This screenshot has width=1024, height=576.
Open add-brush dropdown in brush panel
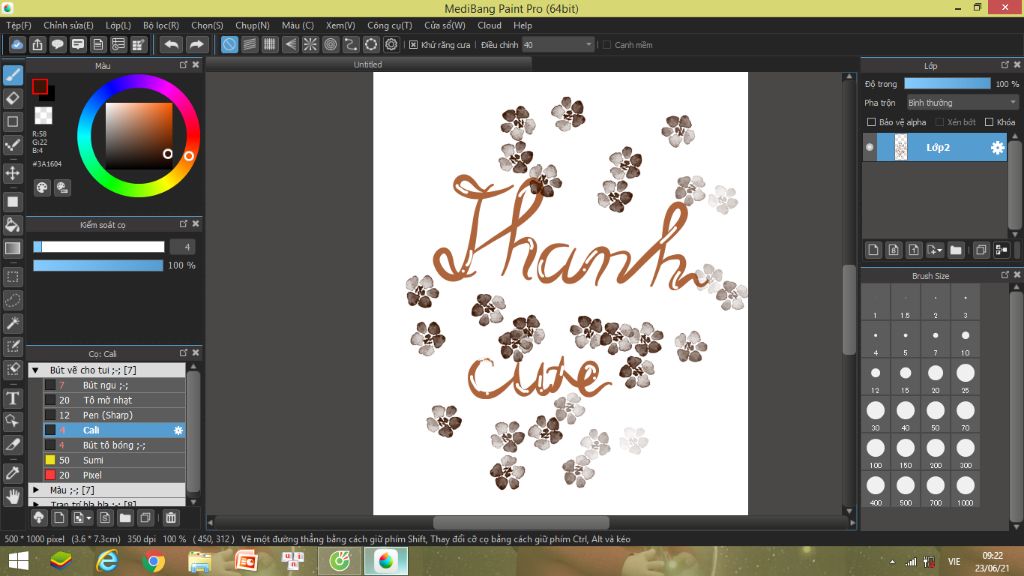[82, 518]
